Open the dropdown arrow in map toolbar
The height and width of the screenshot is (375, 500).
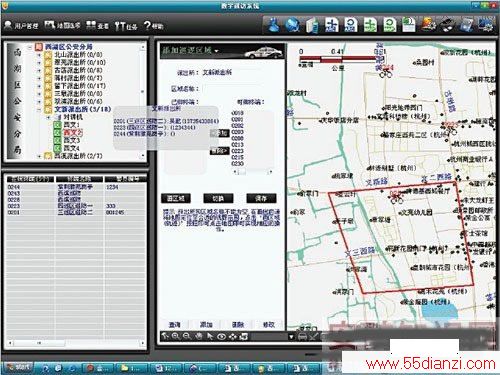coord(291,337)
